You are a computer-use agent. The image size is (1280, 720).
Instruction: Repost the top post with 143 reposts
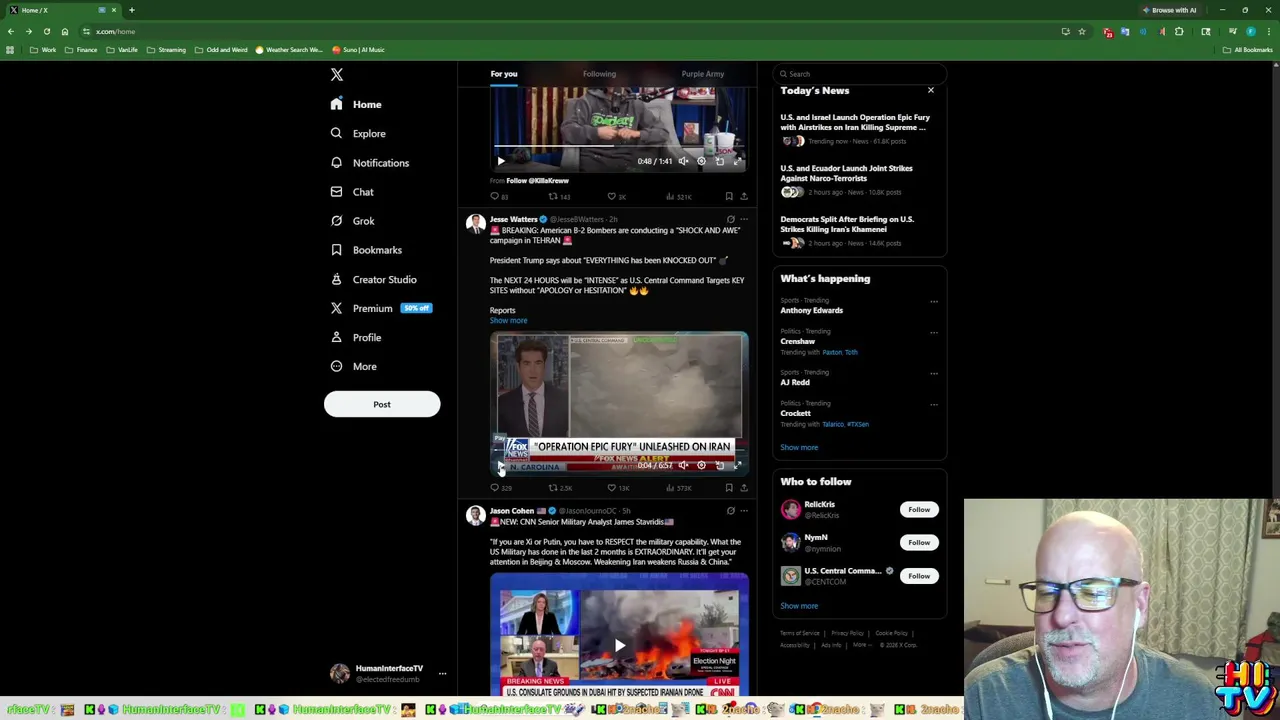[558, 197]
